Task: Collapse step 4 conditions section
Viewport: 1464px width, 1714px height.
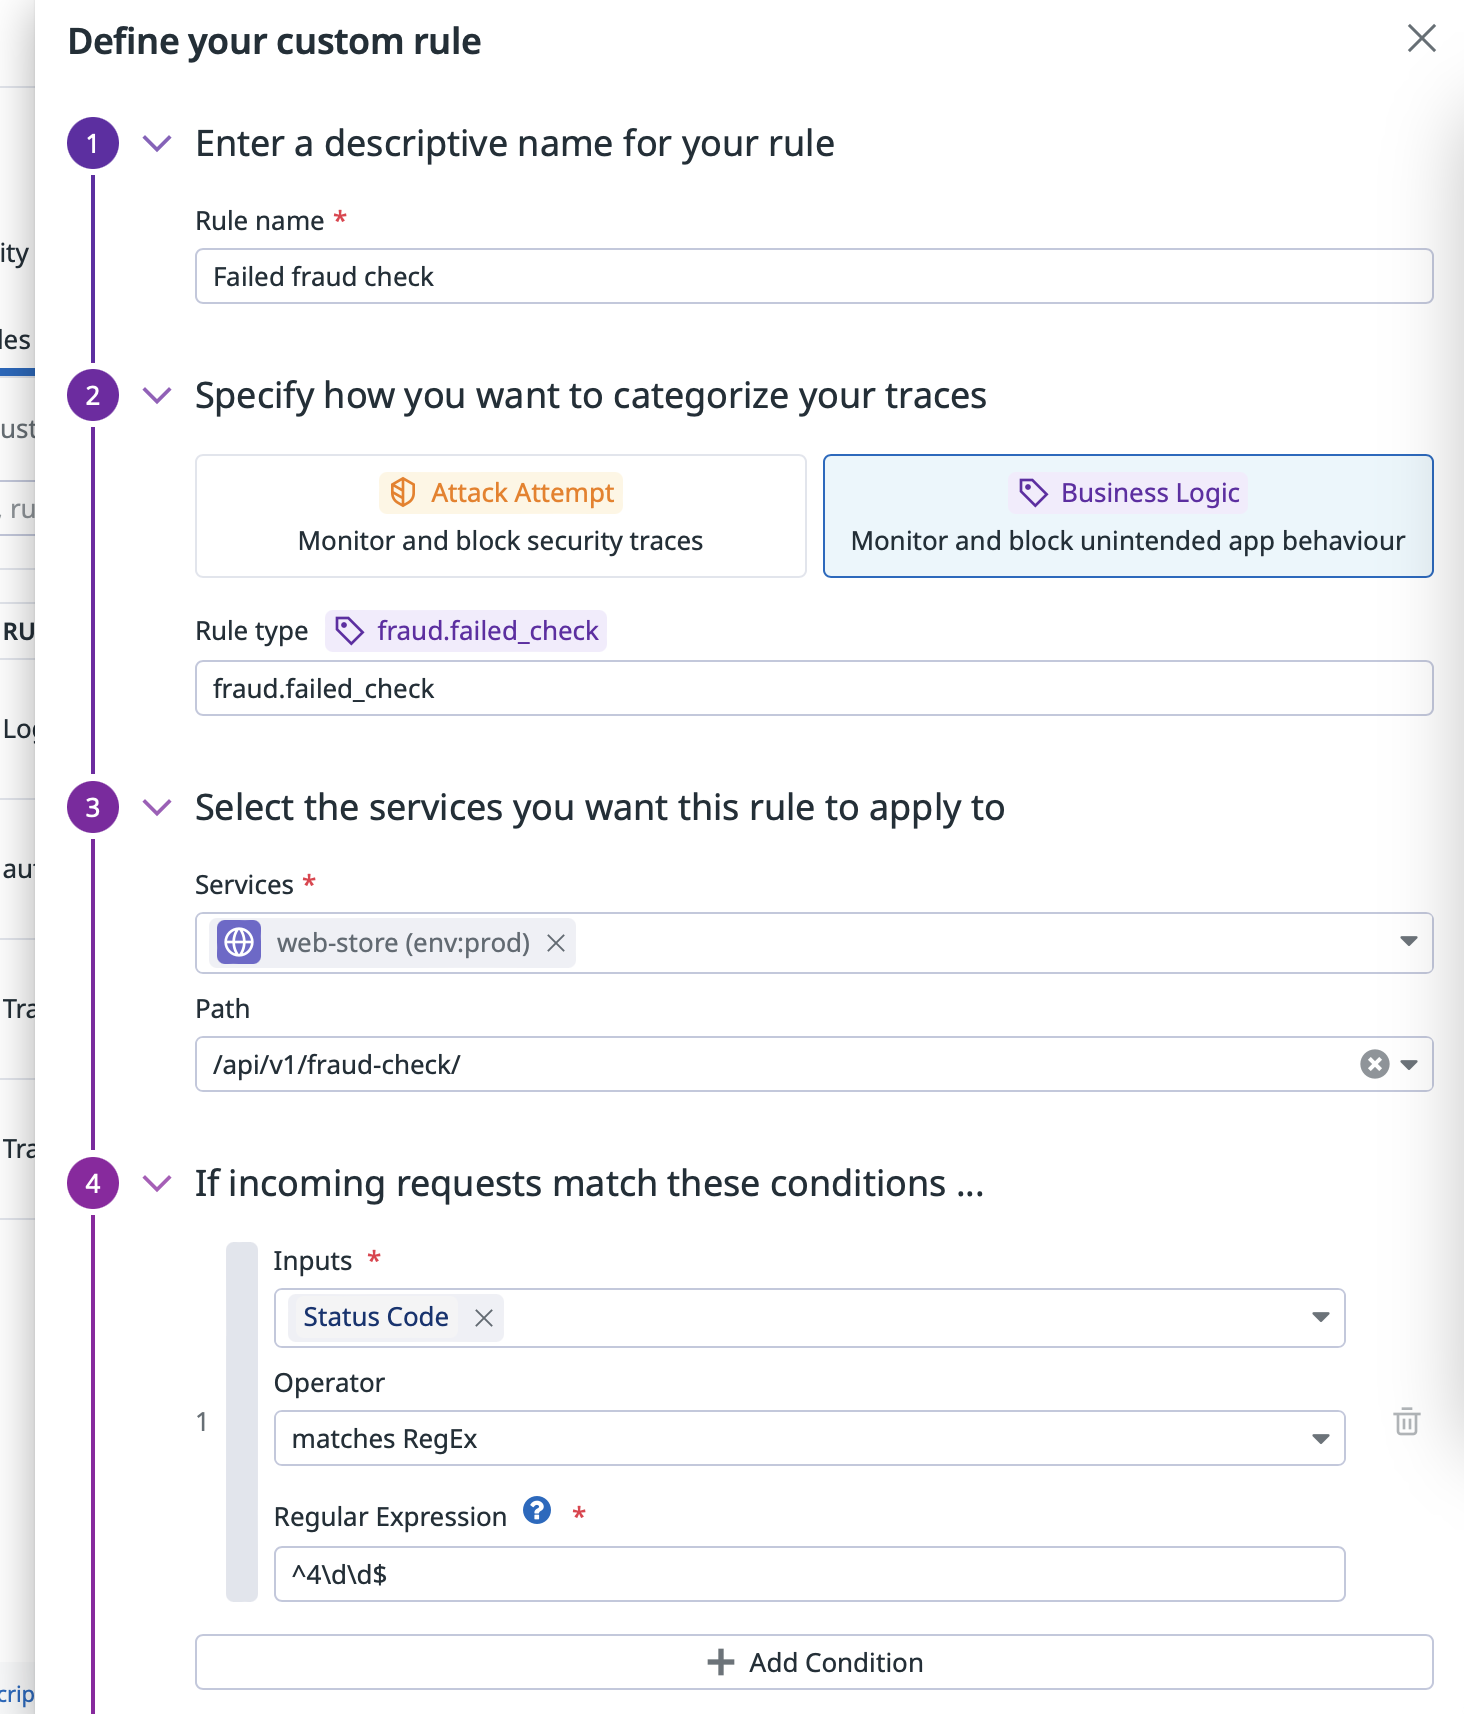Action: click(x=157, y=1184)
